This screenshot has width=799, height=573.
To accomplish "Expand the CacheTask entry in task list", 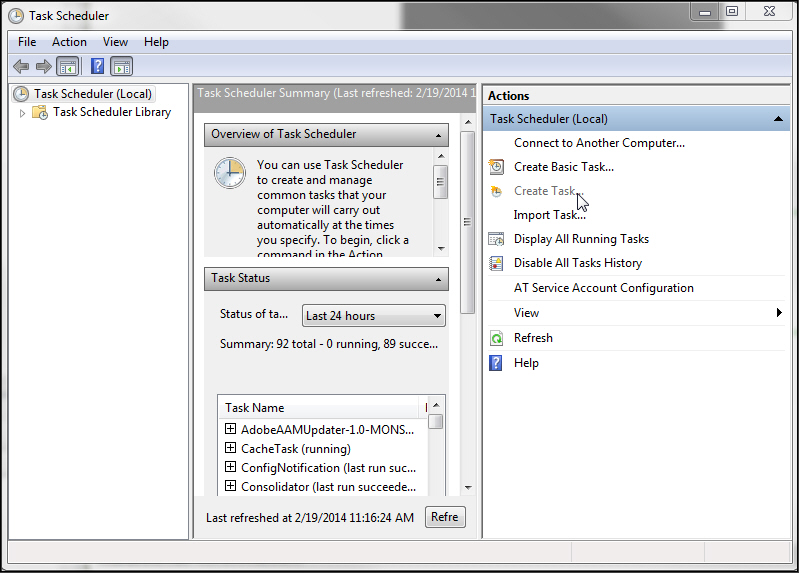I will click(x=230, y=449).
